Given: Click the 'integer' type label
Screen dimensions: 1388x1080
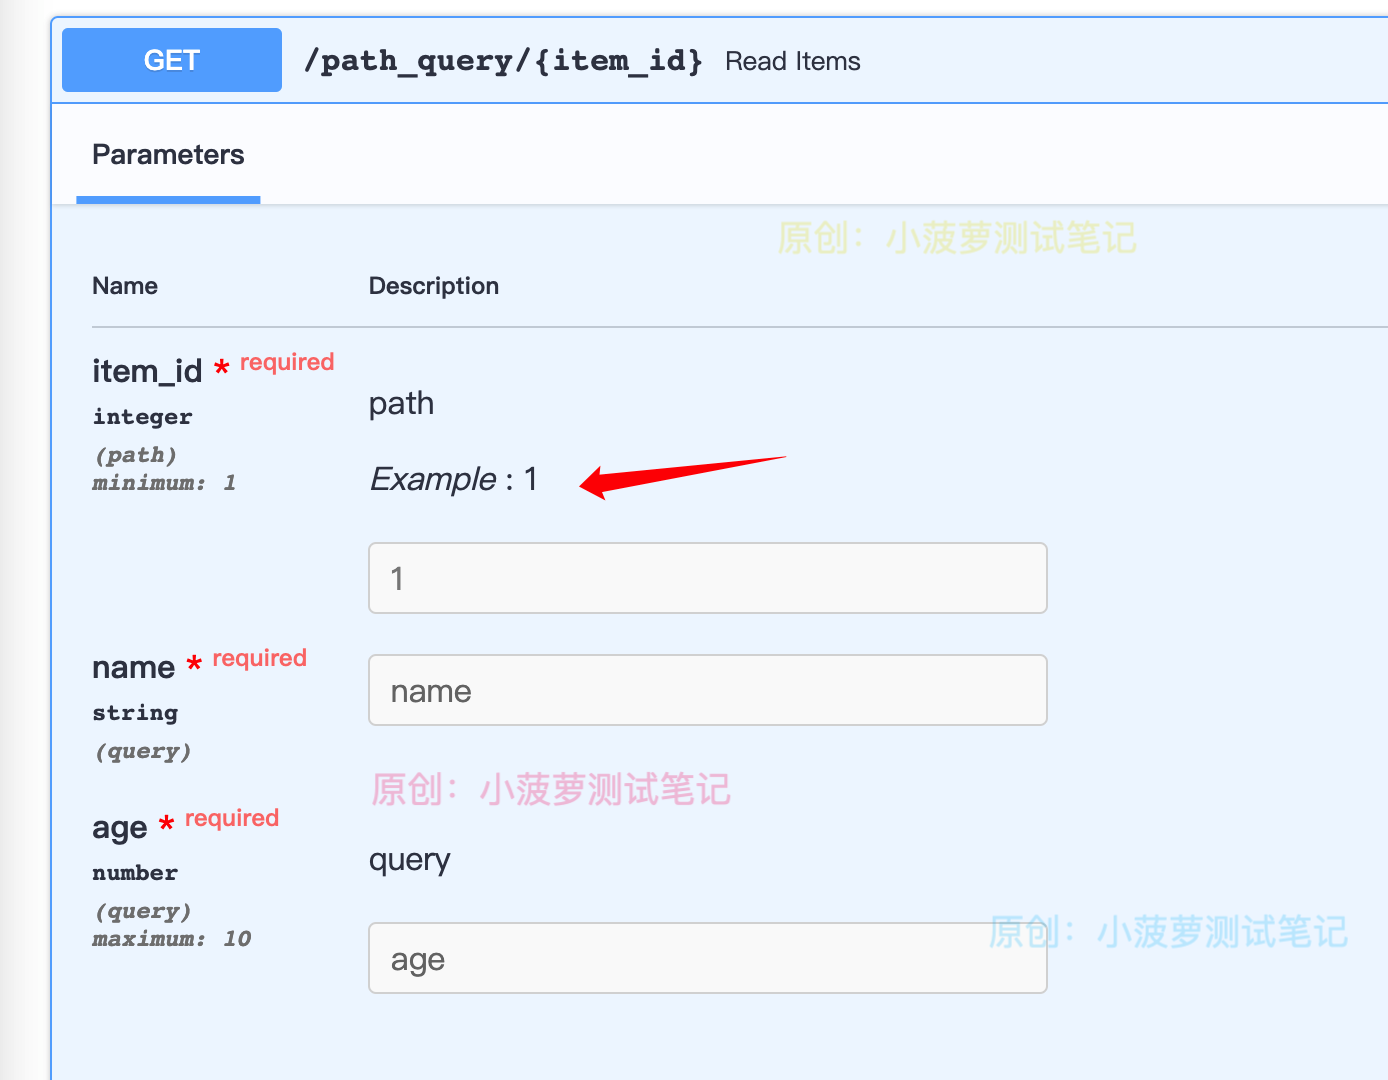Looking at the screenshot, I should 142,417.
